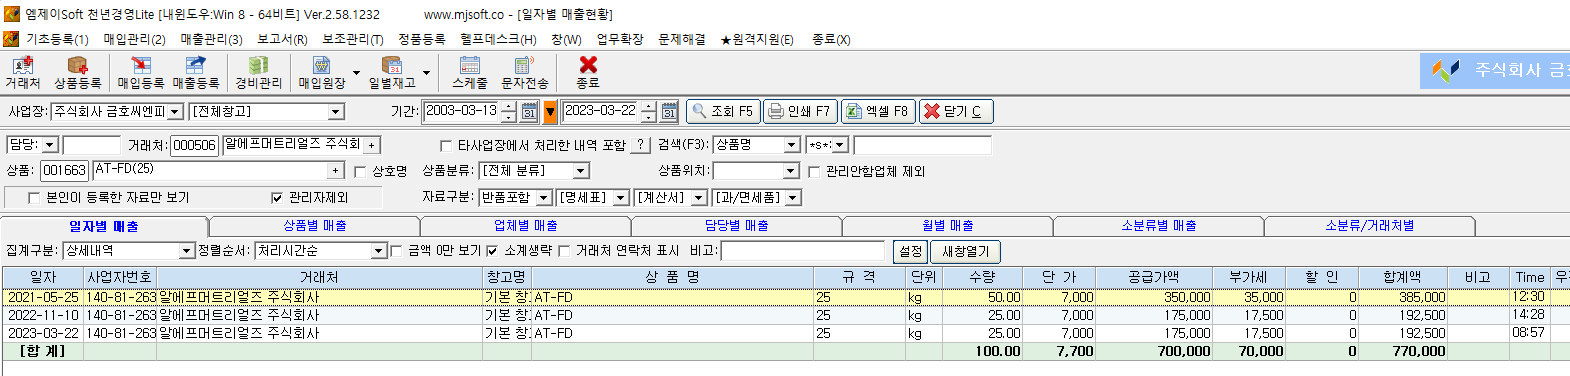Click the + button beside 상품 AT-FD(25)
Screen dimensions: 1570x376
[336, 171]
